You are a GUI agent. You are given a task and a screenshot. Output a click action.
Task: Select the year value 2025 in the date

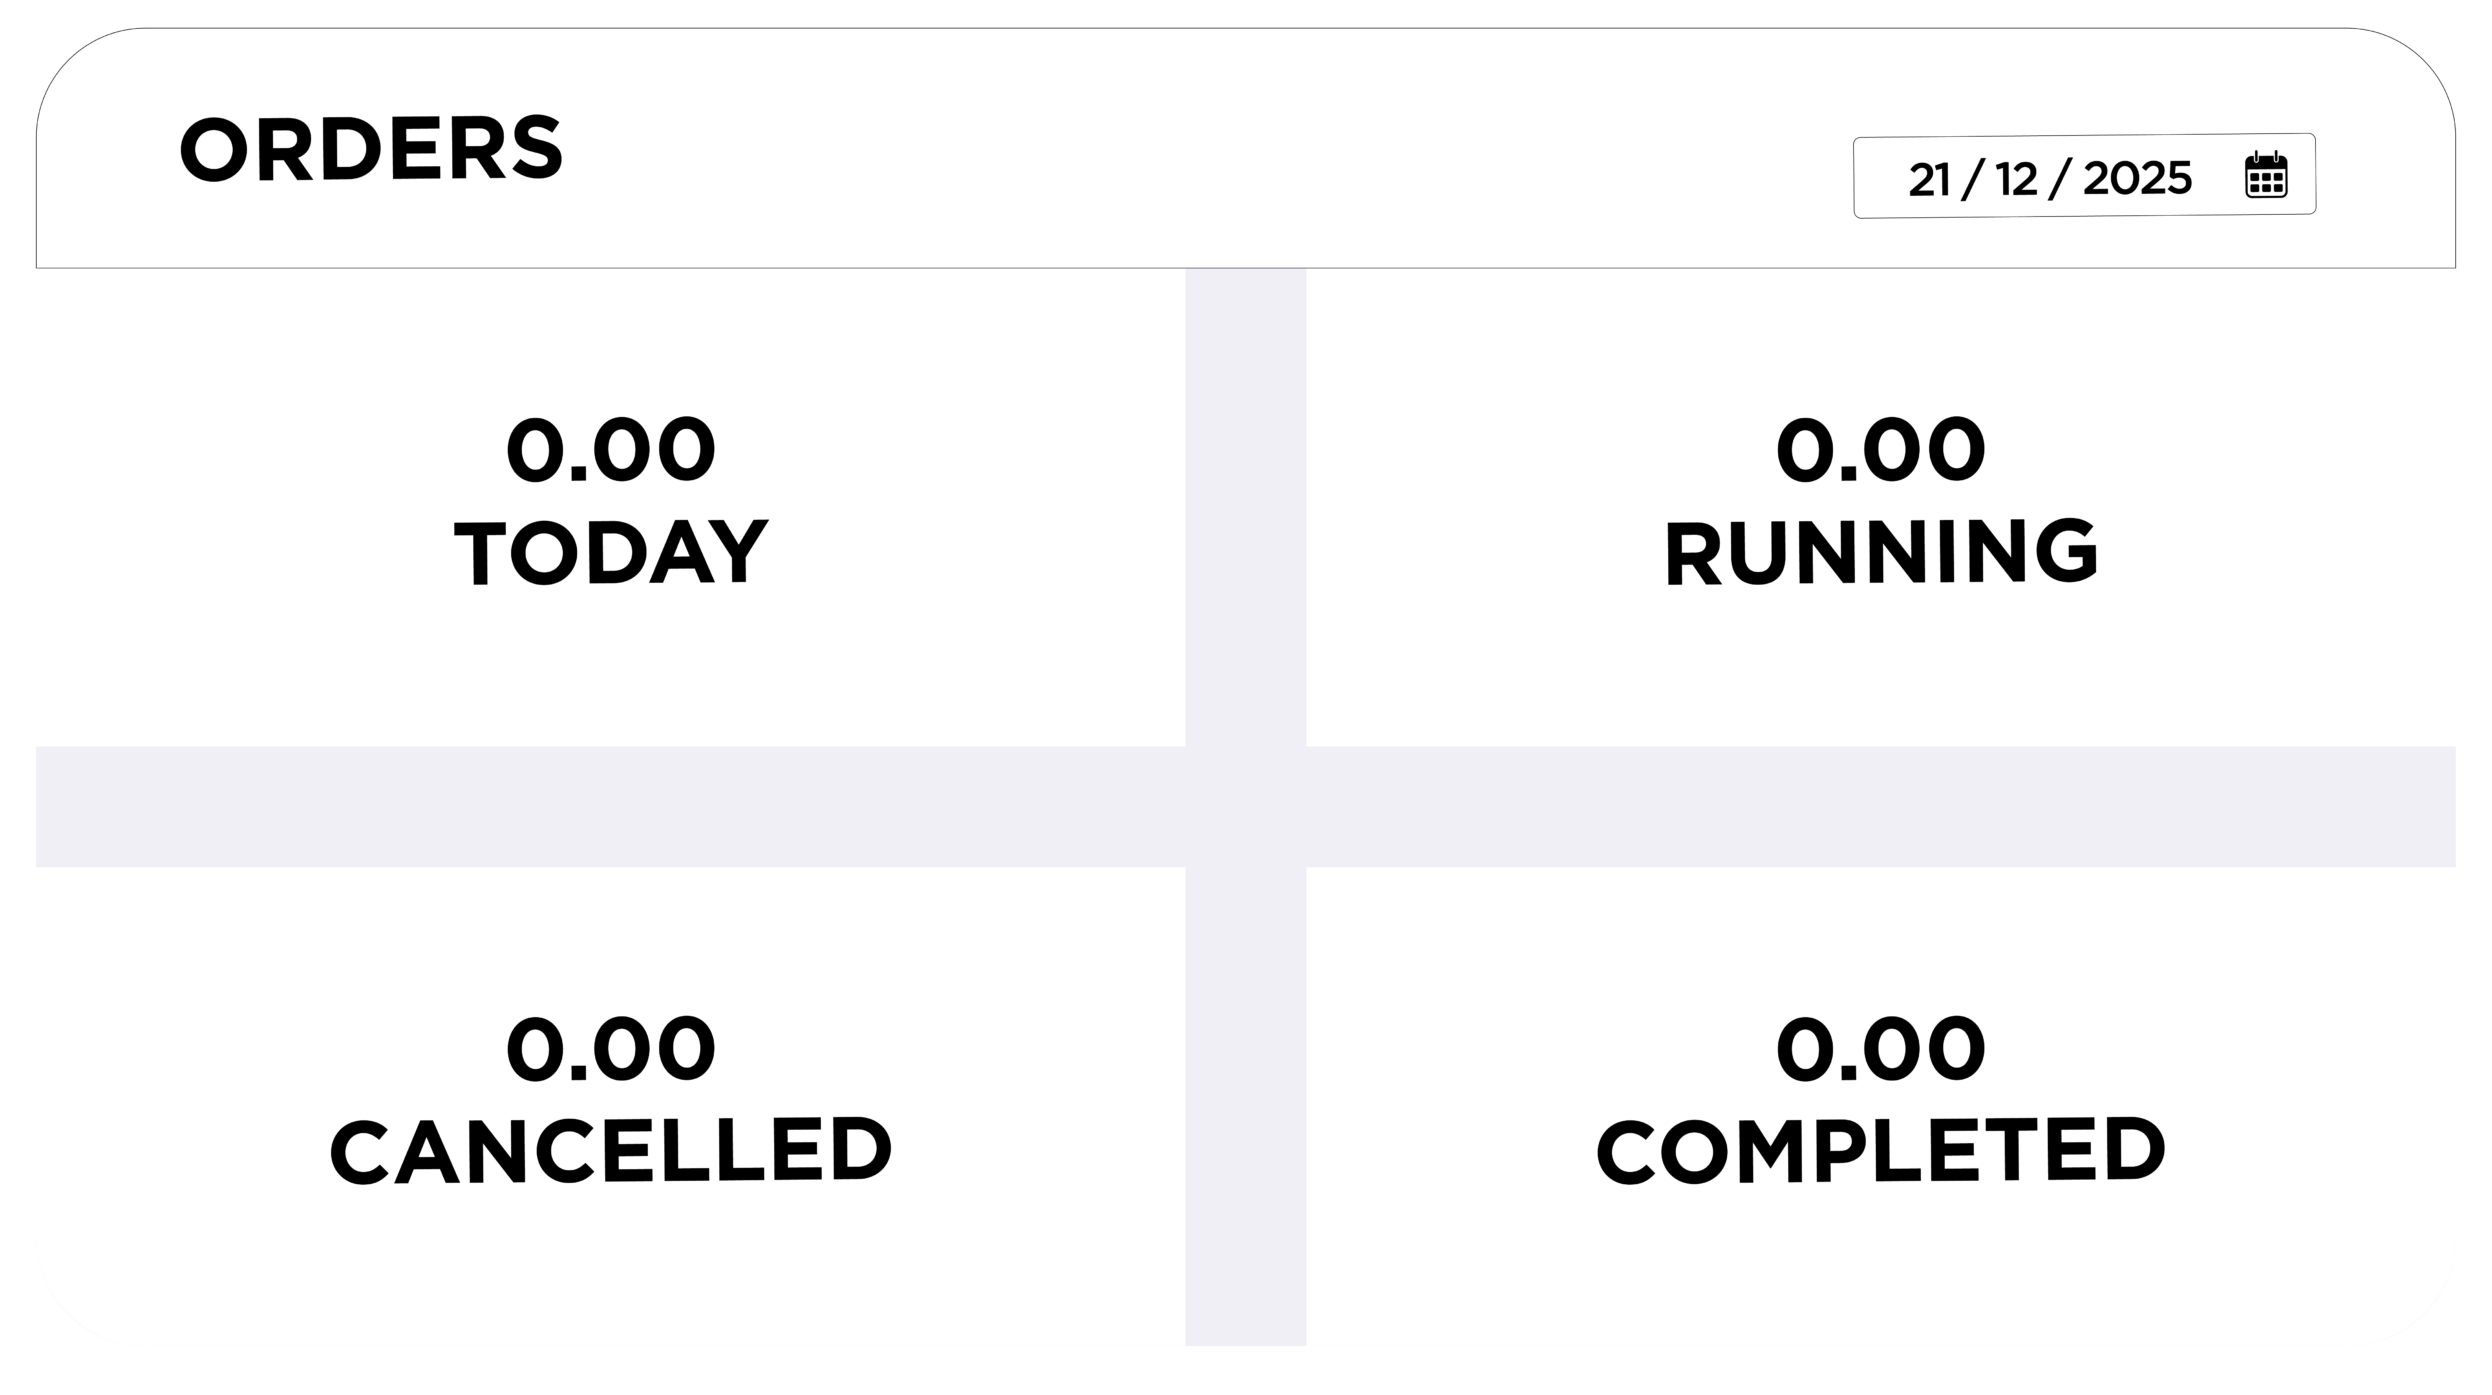(x=2137, y=179)
